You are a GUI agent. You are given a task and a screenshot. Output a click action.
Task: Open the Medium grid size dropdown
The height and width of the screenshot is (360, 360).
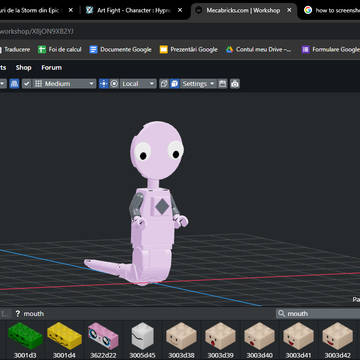click(64, 84)
